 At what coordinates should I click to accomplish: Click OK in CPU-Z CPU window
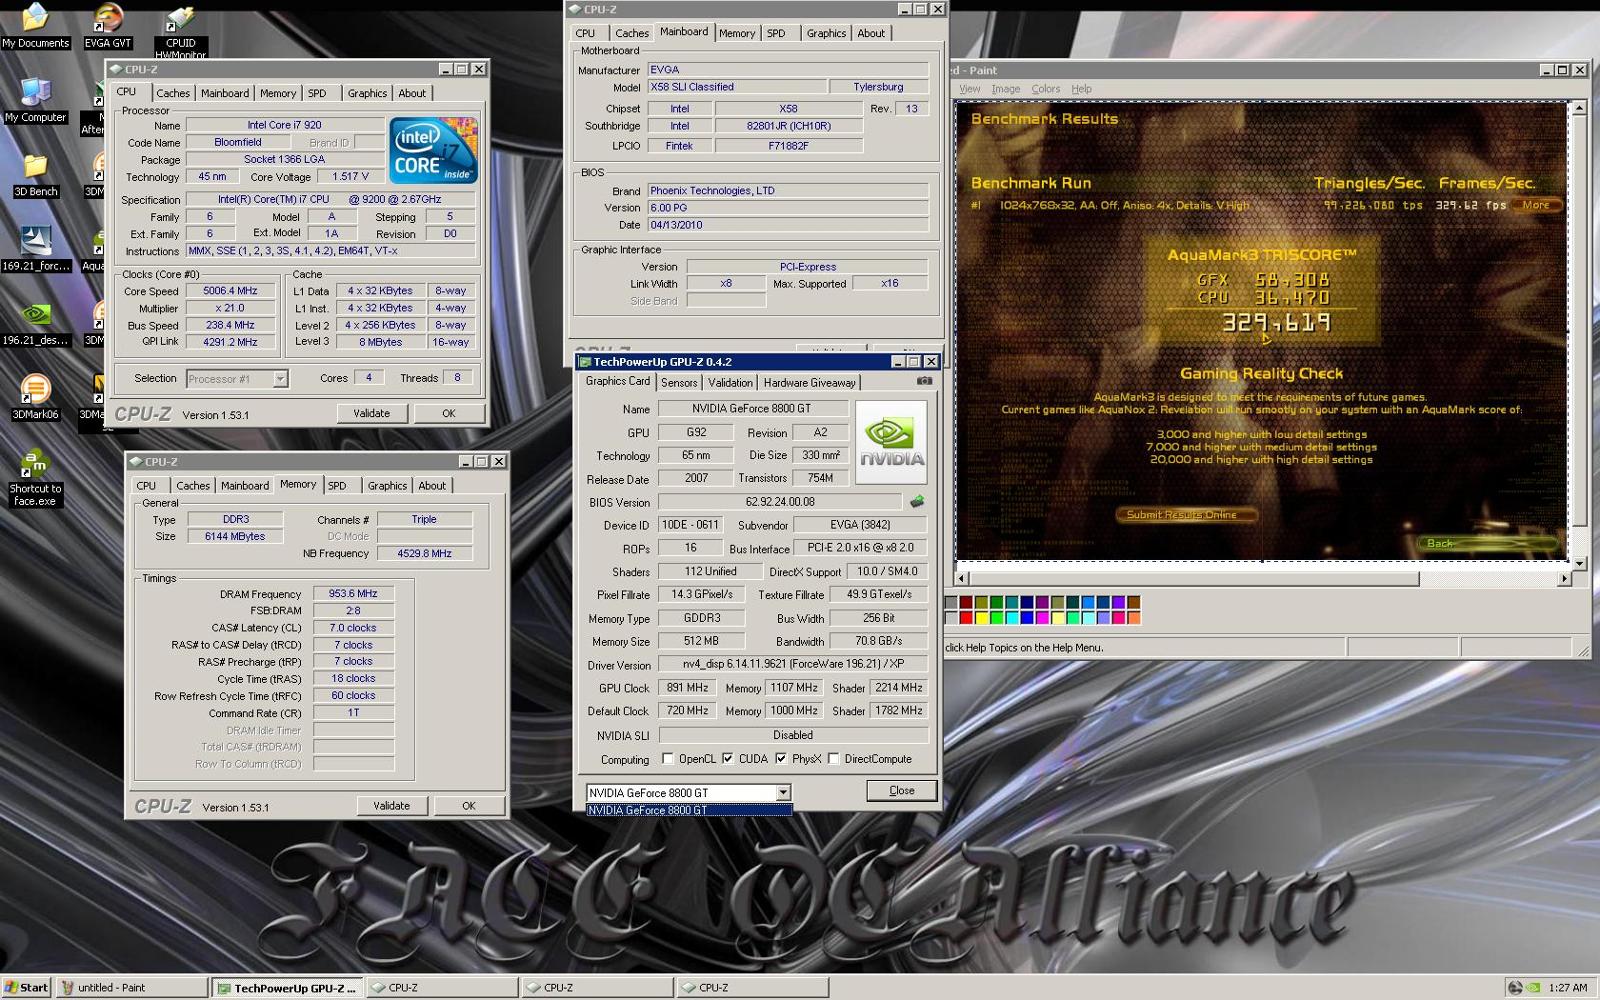pyautogui.click(x=449, y=413)
